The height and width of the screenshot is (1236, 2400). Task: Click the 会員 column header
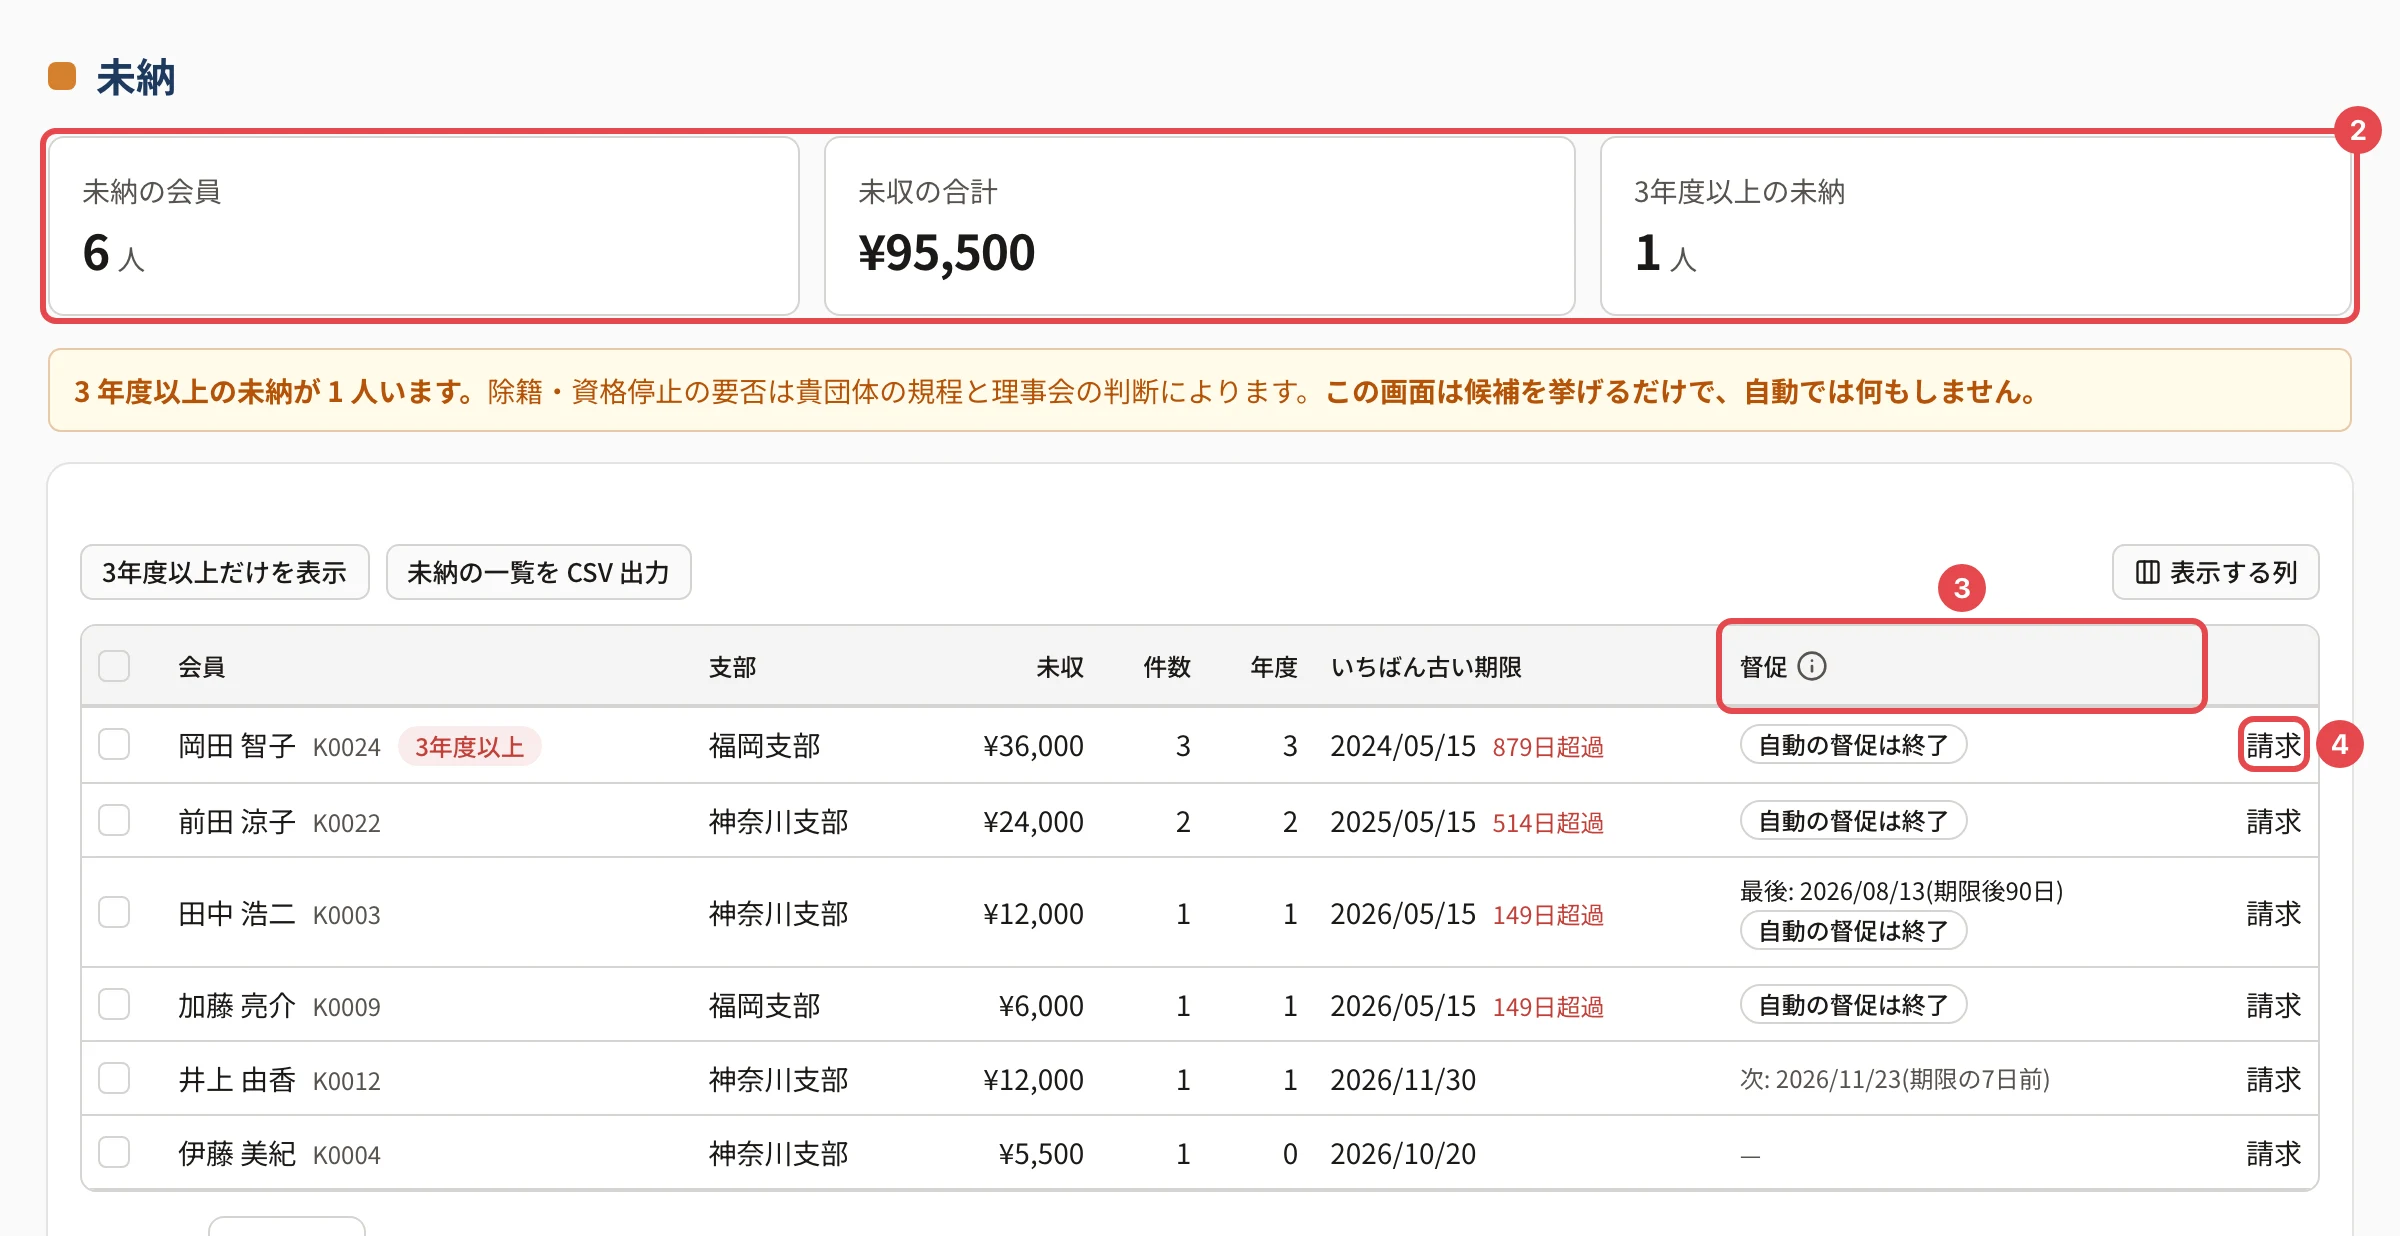(x=201, y=667)
